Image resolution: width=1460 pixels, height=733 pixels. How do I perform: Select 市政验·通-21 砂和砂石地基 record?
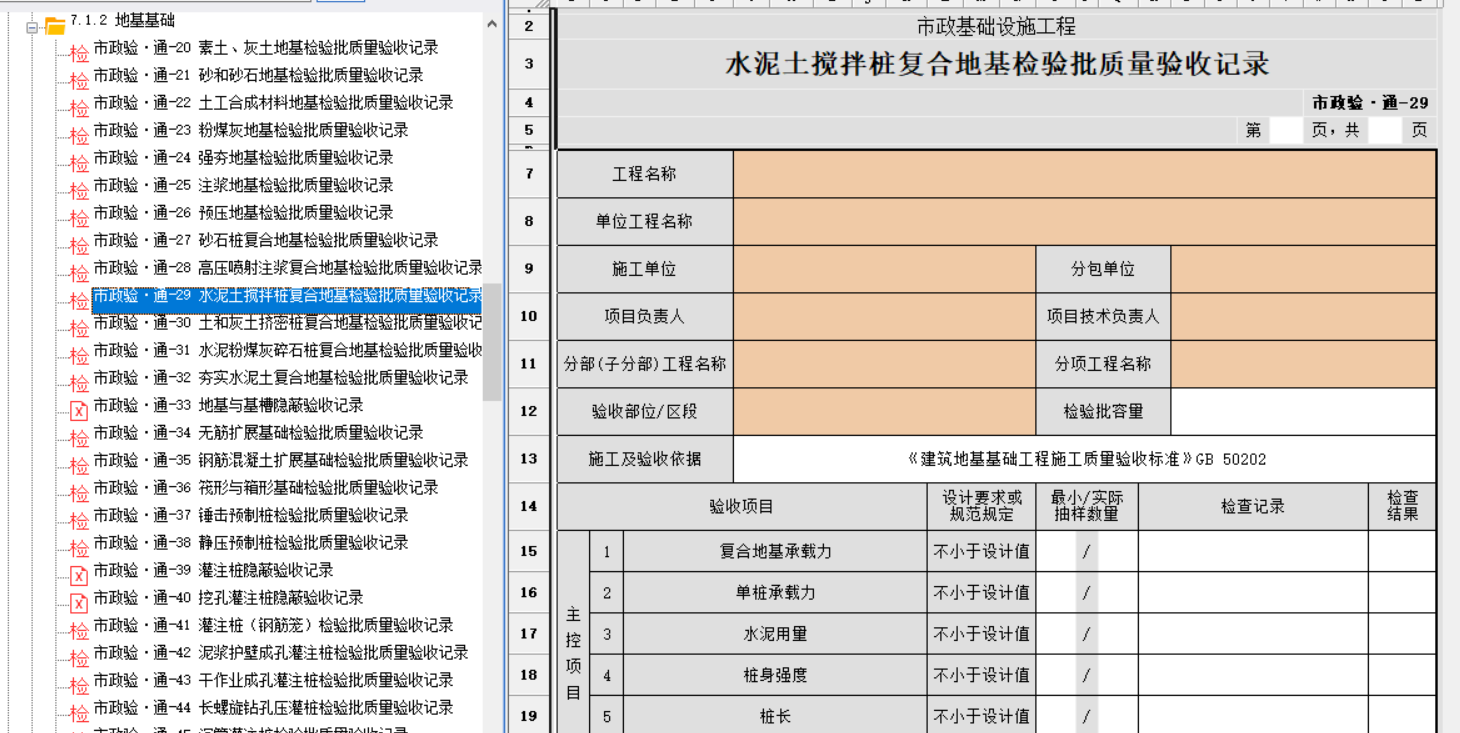(x=259, y=75)
